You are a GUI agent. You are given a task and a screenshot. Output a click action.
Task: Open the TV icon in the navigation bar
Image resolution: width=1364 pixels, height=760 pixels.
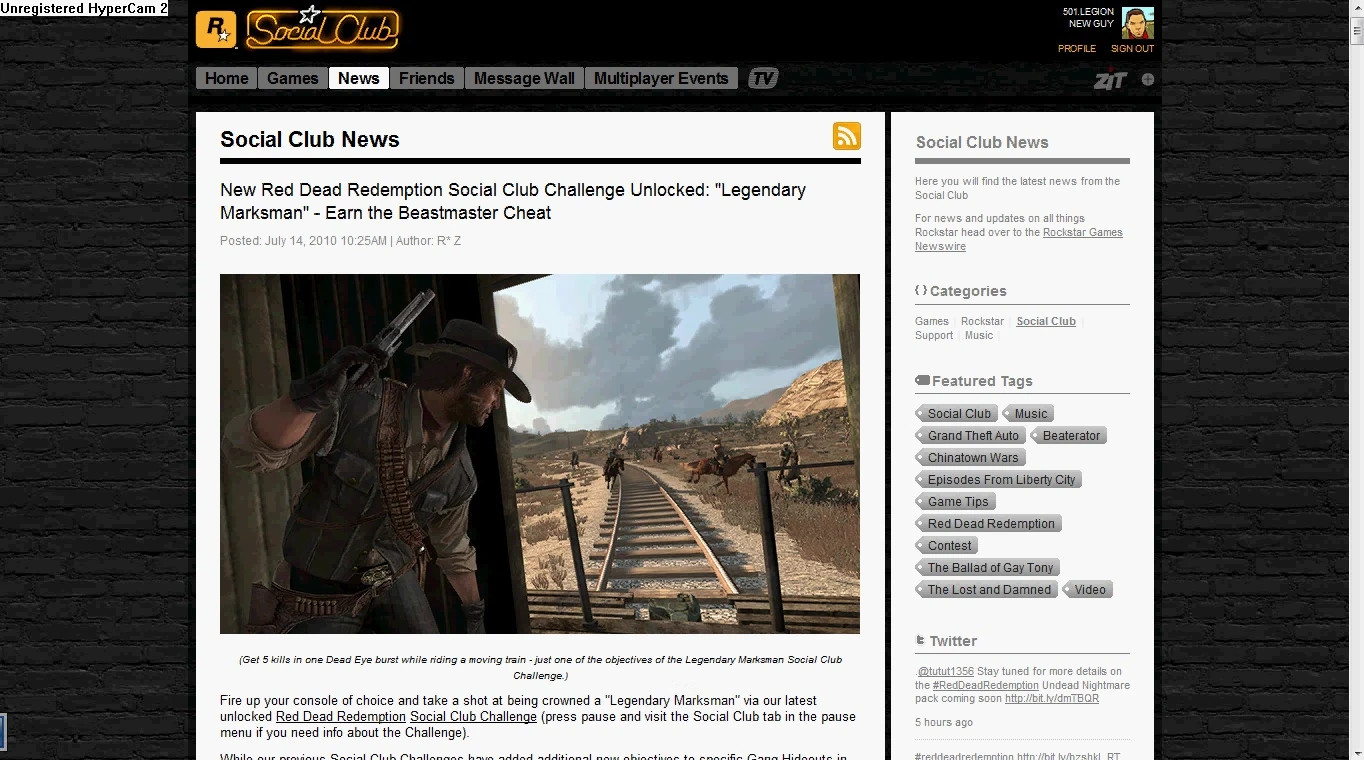click(x=763, y=78)
